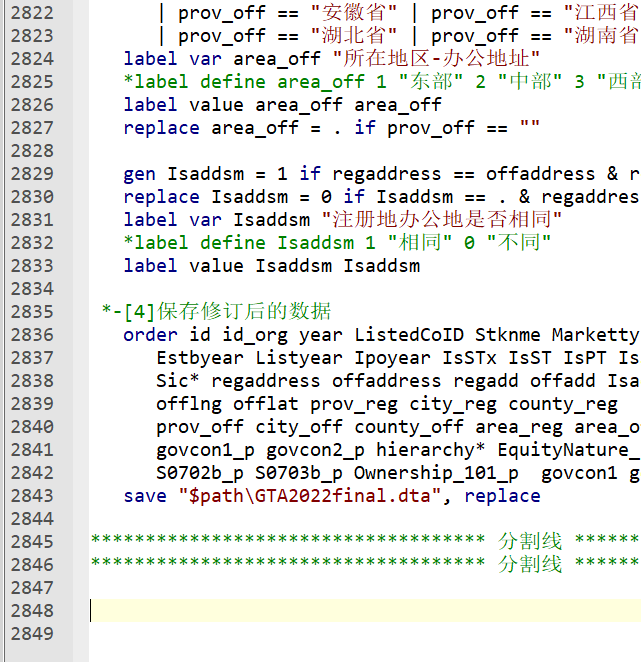Screen dimensions: 641x662
Task: Click line number 2828 of the blank line
Action: point(33,151)
